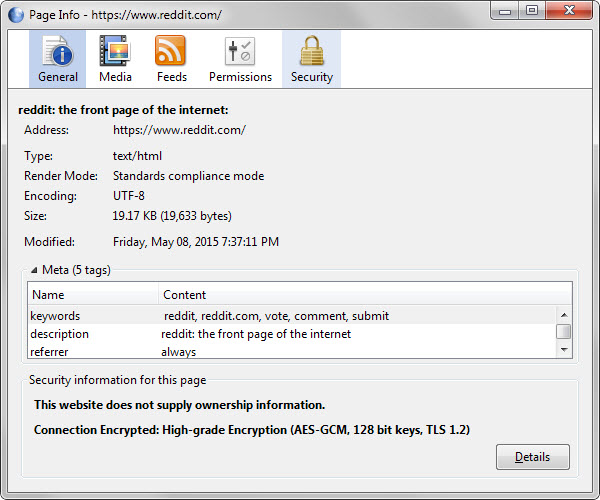600x500 pixels.
Task: Click the globe icon in title bar
Action: (x=16, y=15)
